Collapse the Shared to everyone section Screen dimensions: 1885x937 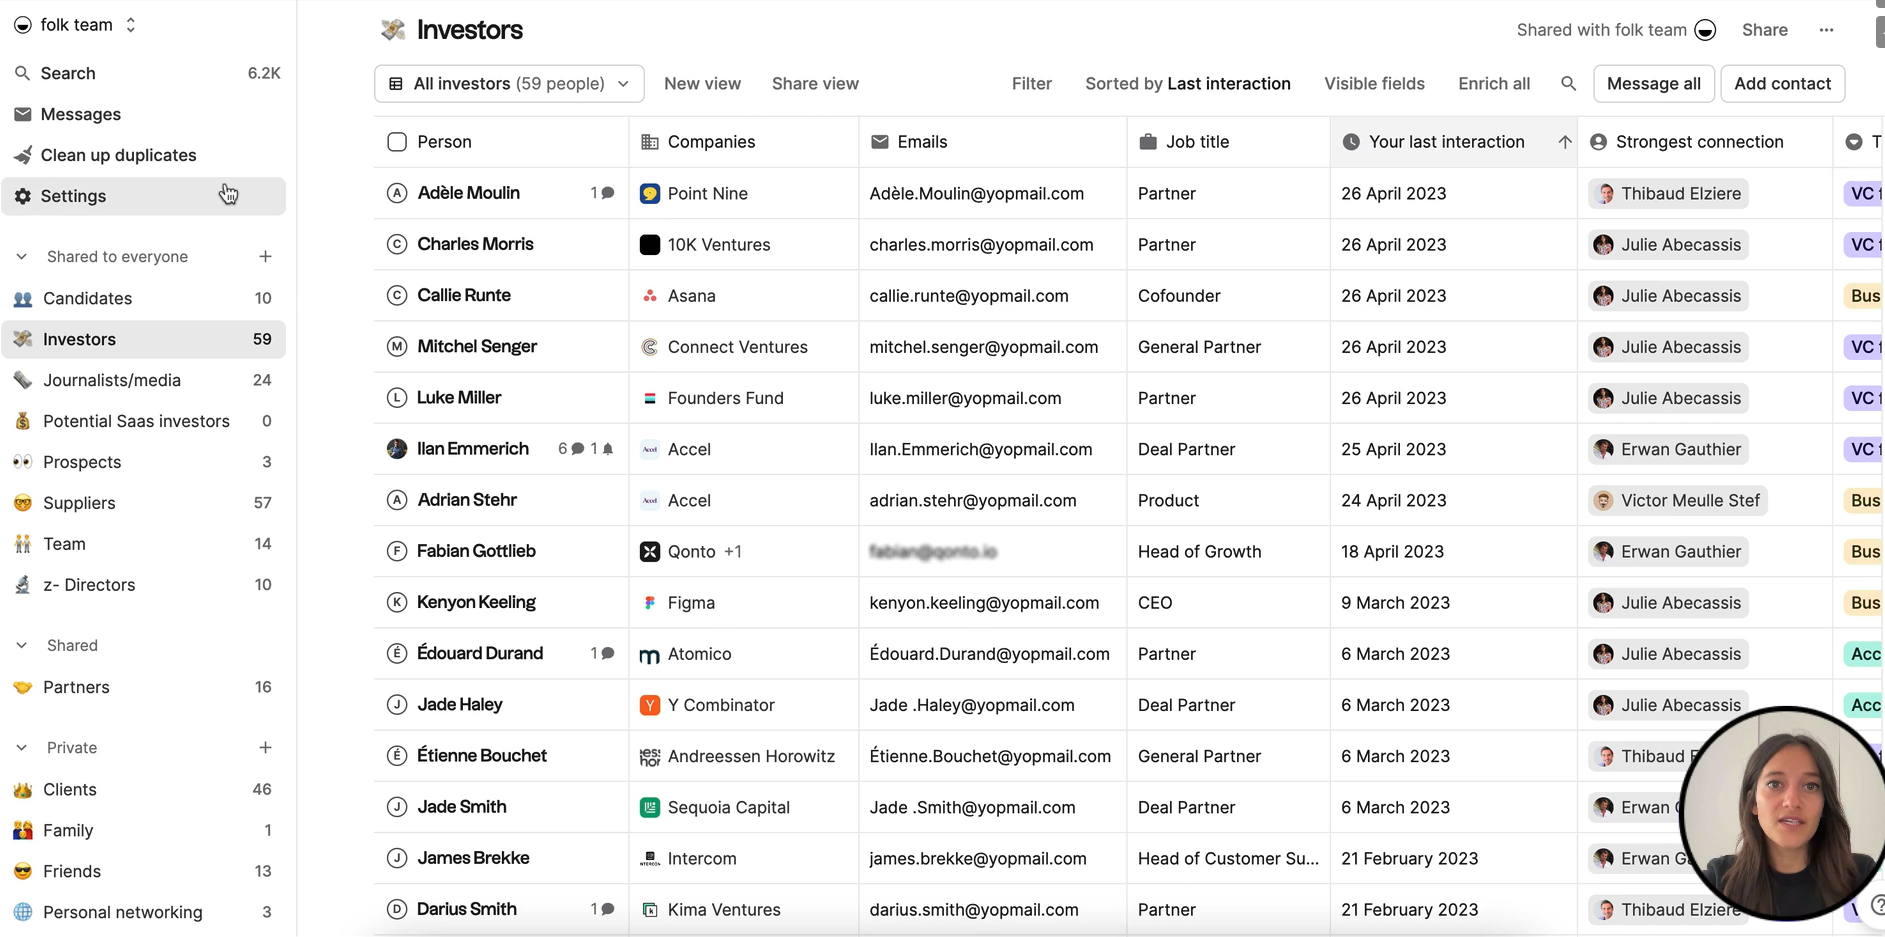[22, 257]
